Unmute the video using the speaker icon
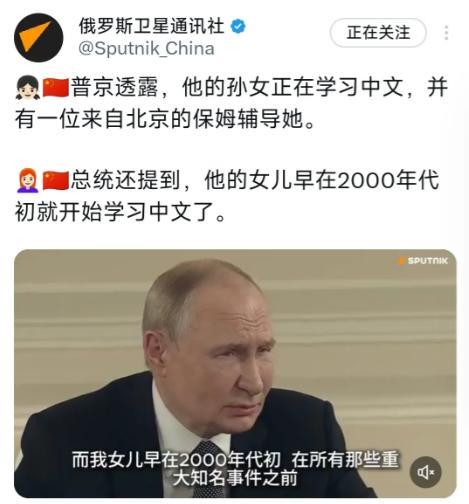This screenshot has width=469, height=504. point(425,472)
